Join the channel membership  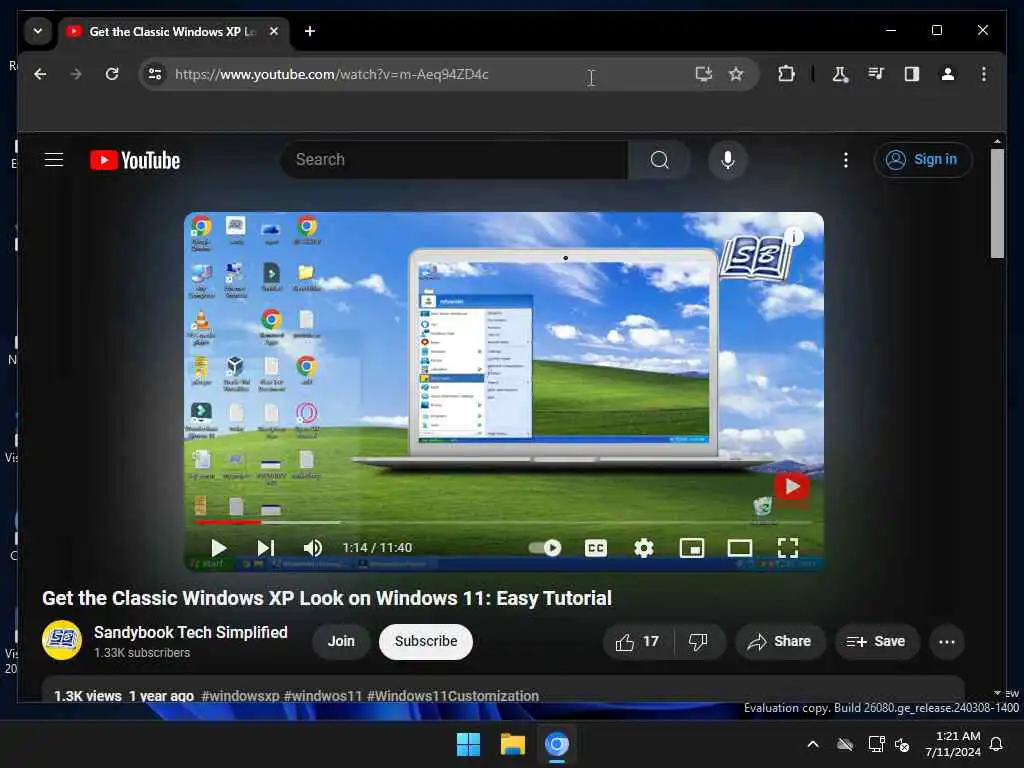[341, 641]
